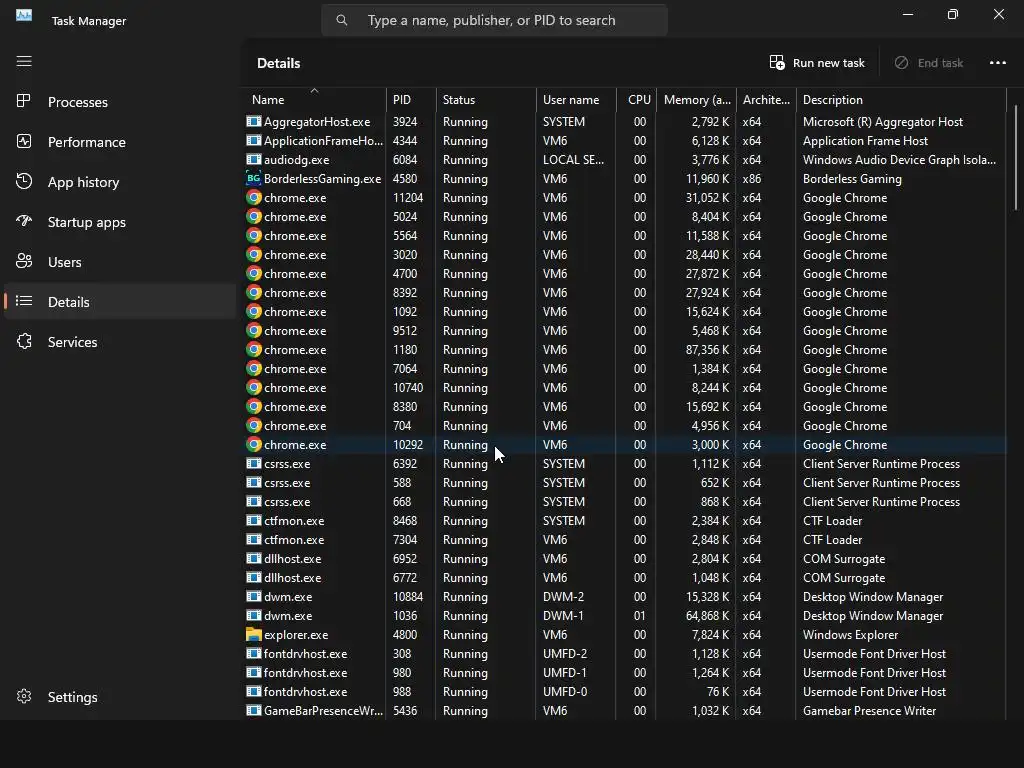Sort by the PID column header
The width and height of the screenshot is (1024, 768).
(x=411, y=100)
